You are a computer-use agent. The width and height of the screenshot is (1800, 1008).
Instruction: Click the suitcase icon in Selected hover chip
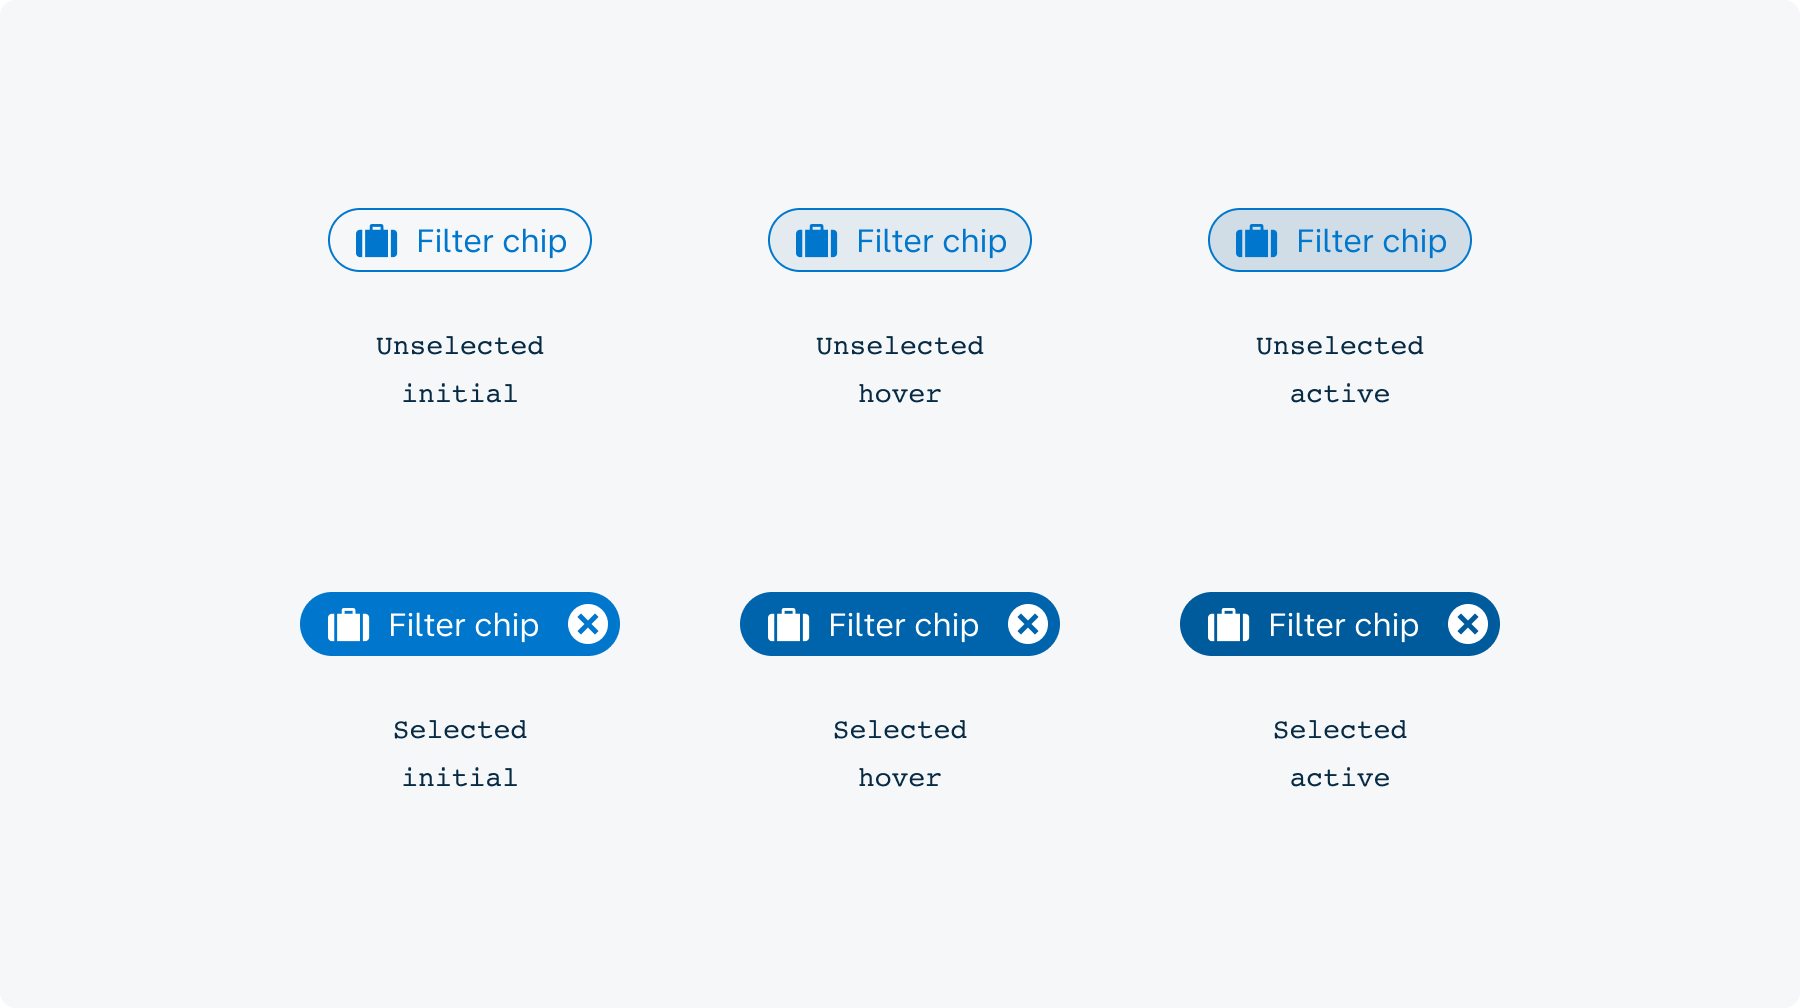pyautogui.click(x=789, y=625)
